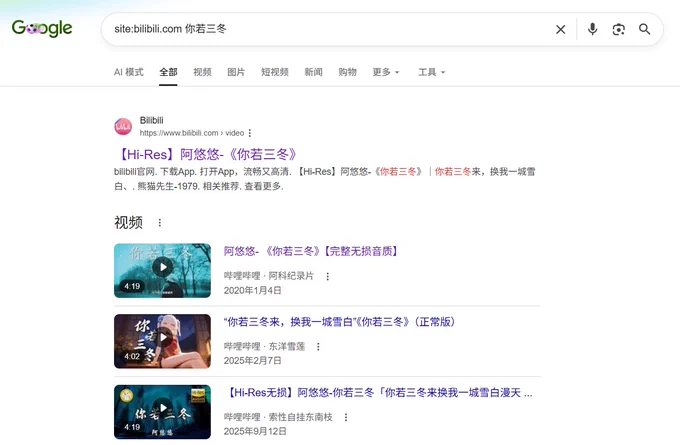Image resolution: width=680 pixels, height=445 pixels.
Task: Open the options menu next to 视频 heading
Action: tap(160, 222)
